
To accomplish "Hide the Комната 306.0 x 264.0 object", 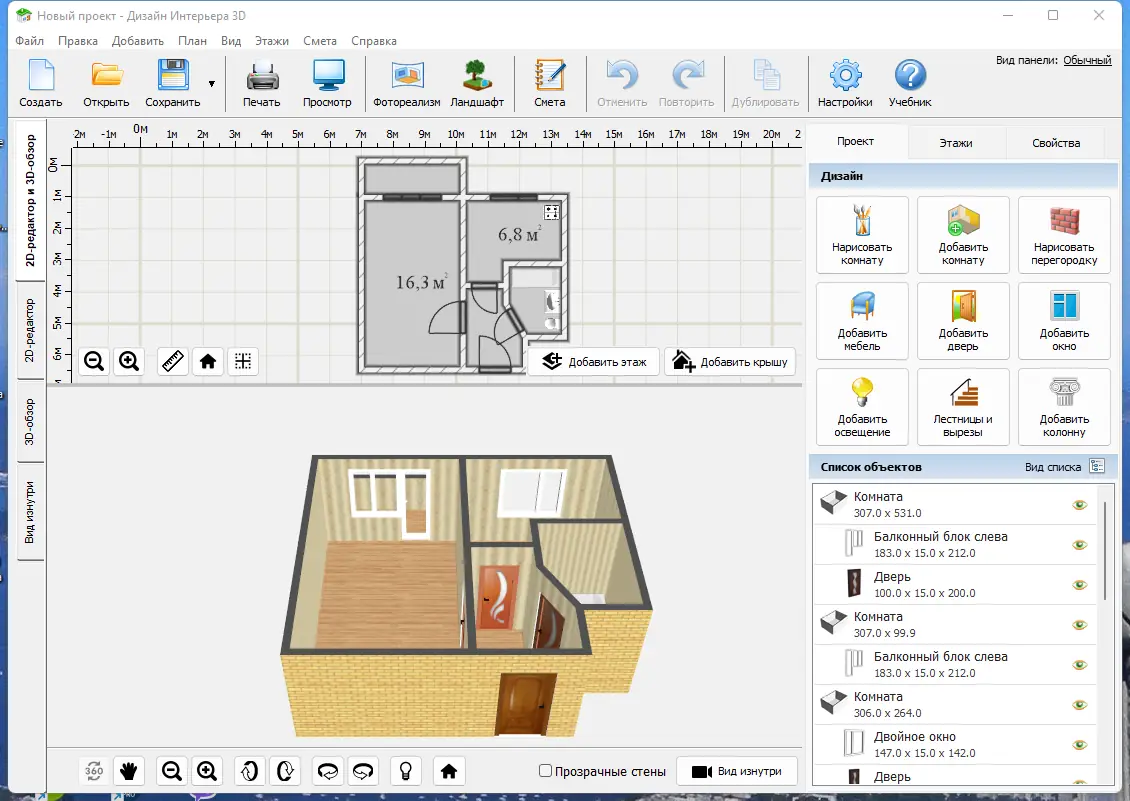I will [x=1080, y=705].
